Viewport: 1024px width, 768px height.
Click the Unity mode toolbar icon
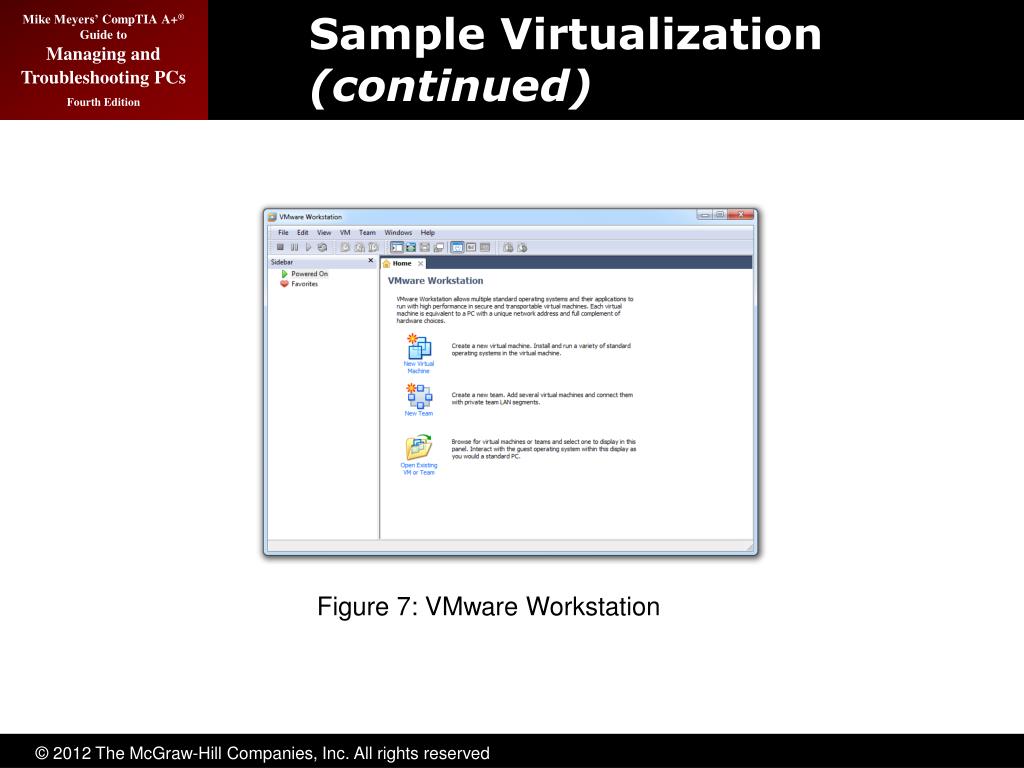(x=439, y=248)
